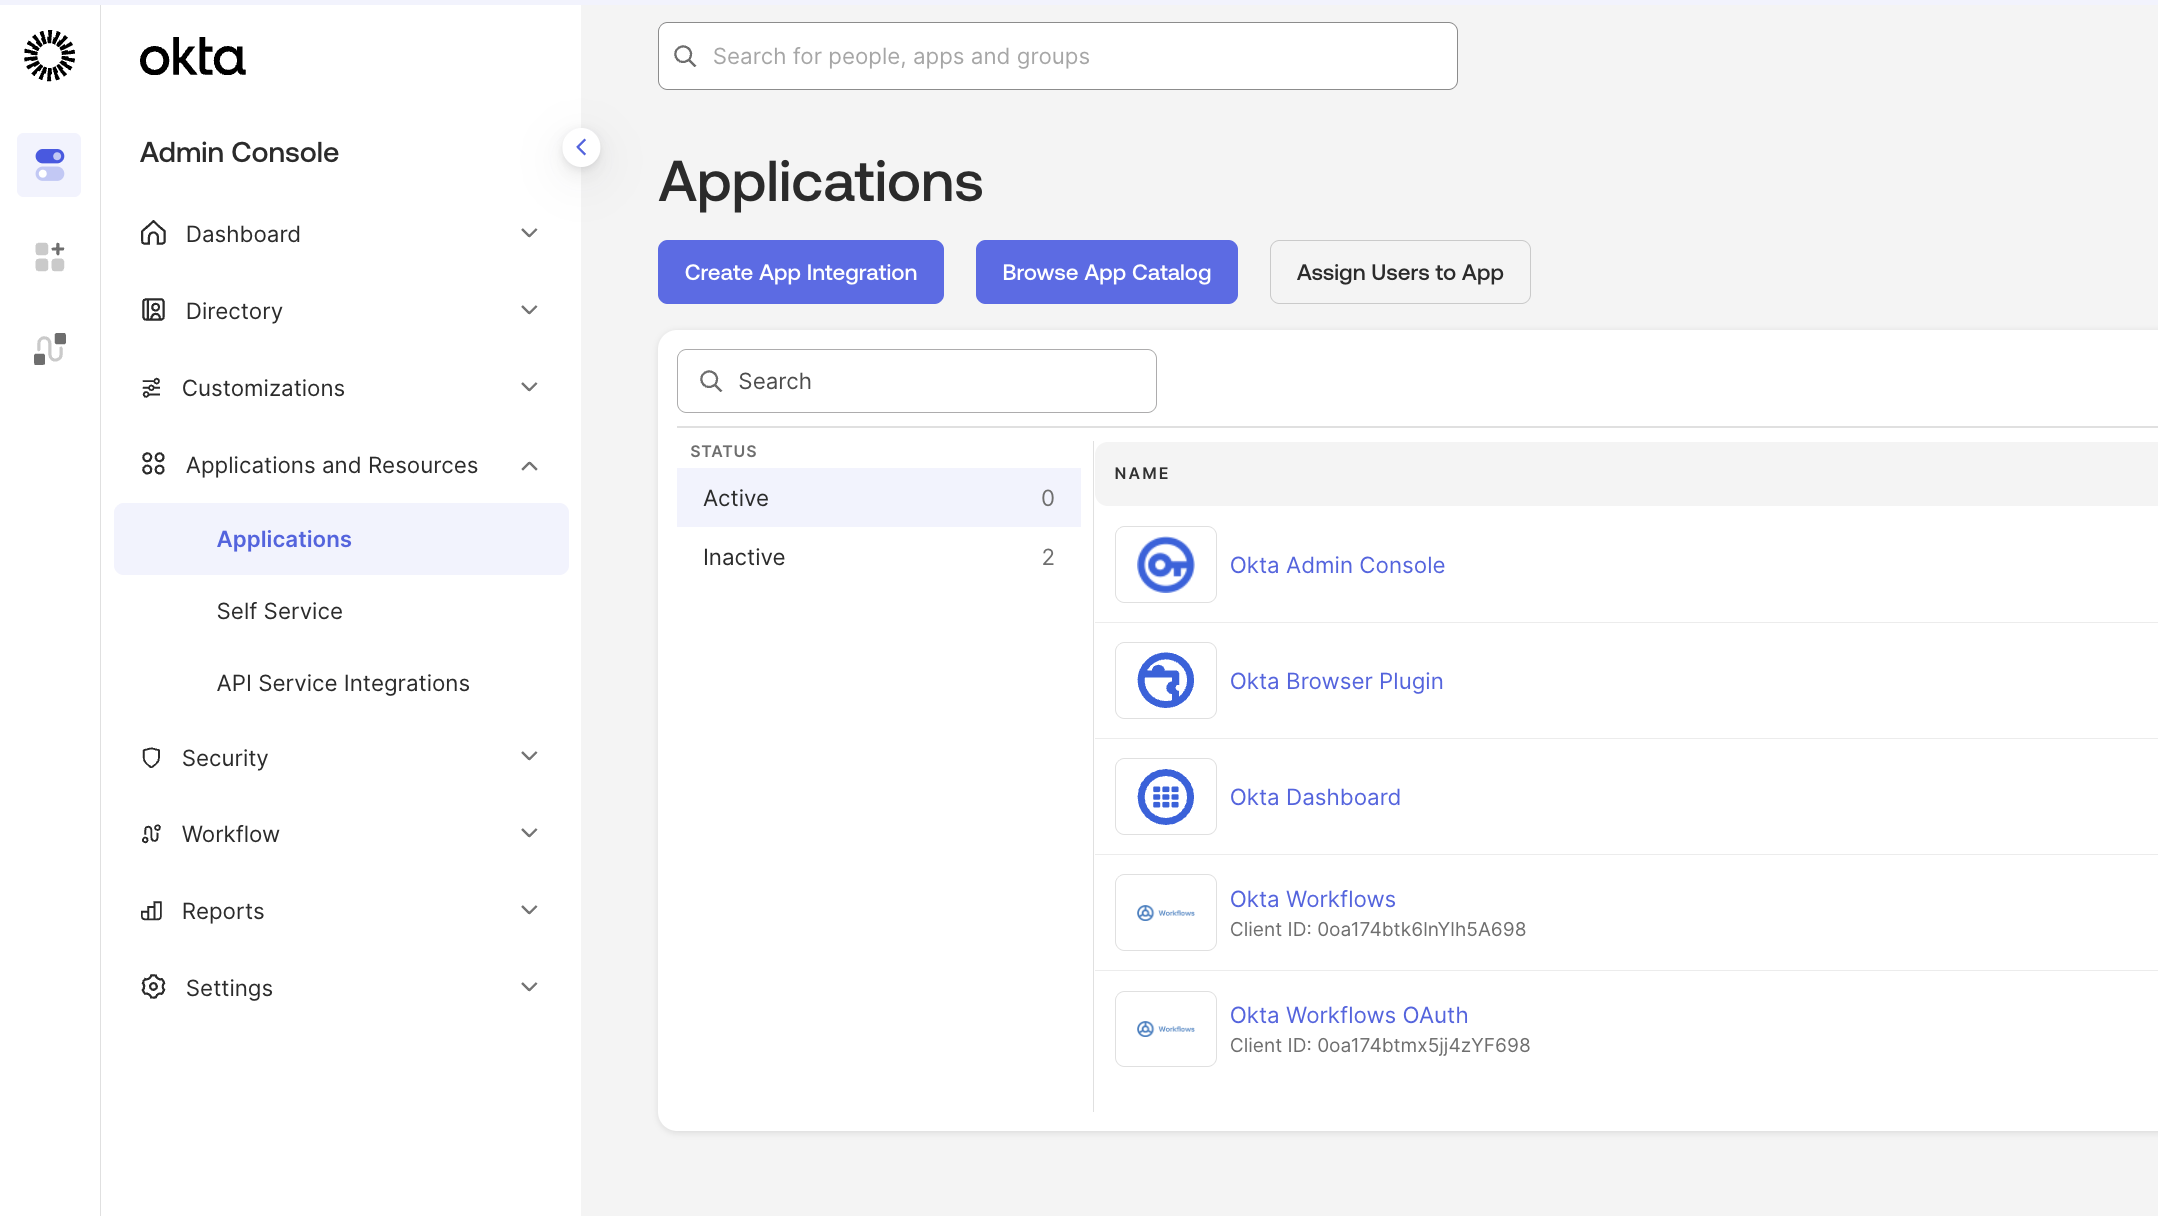The height and width of the screenshot is (1216, 2158).
Task: Open the Directory menu label
Action: (x=234, y=311)
